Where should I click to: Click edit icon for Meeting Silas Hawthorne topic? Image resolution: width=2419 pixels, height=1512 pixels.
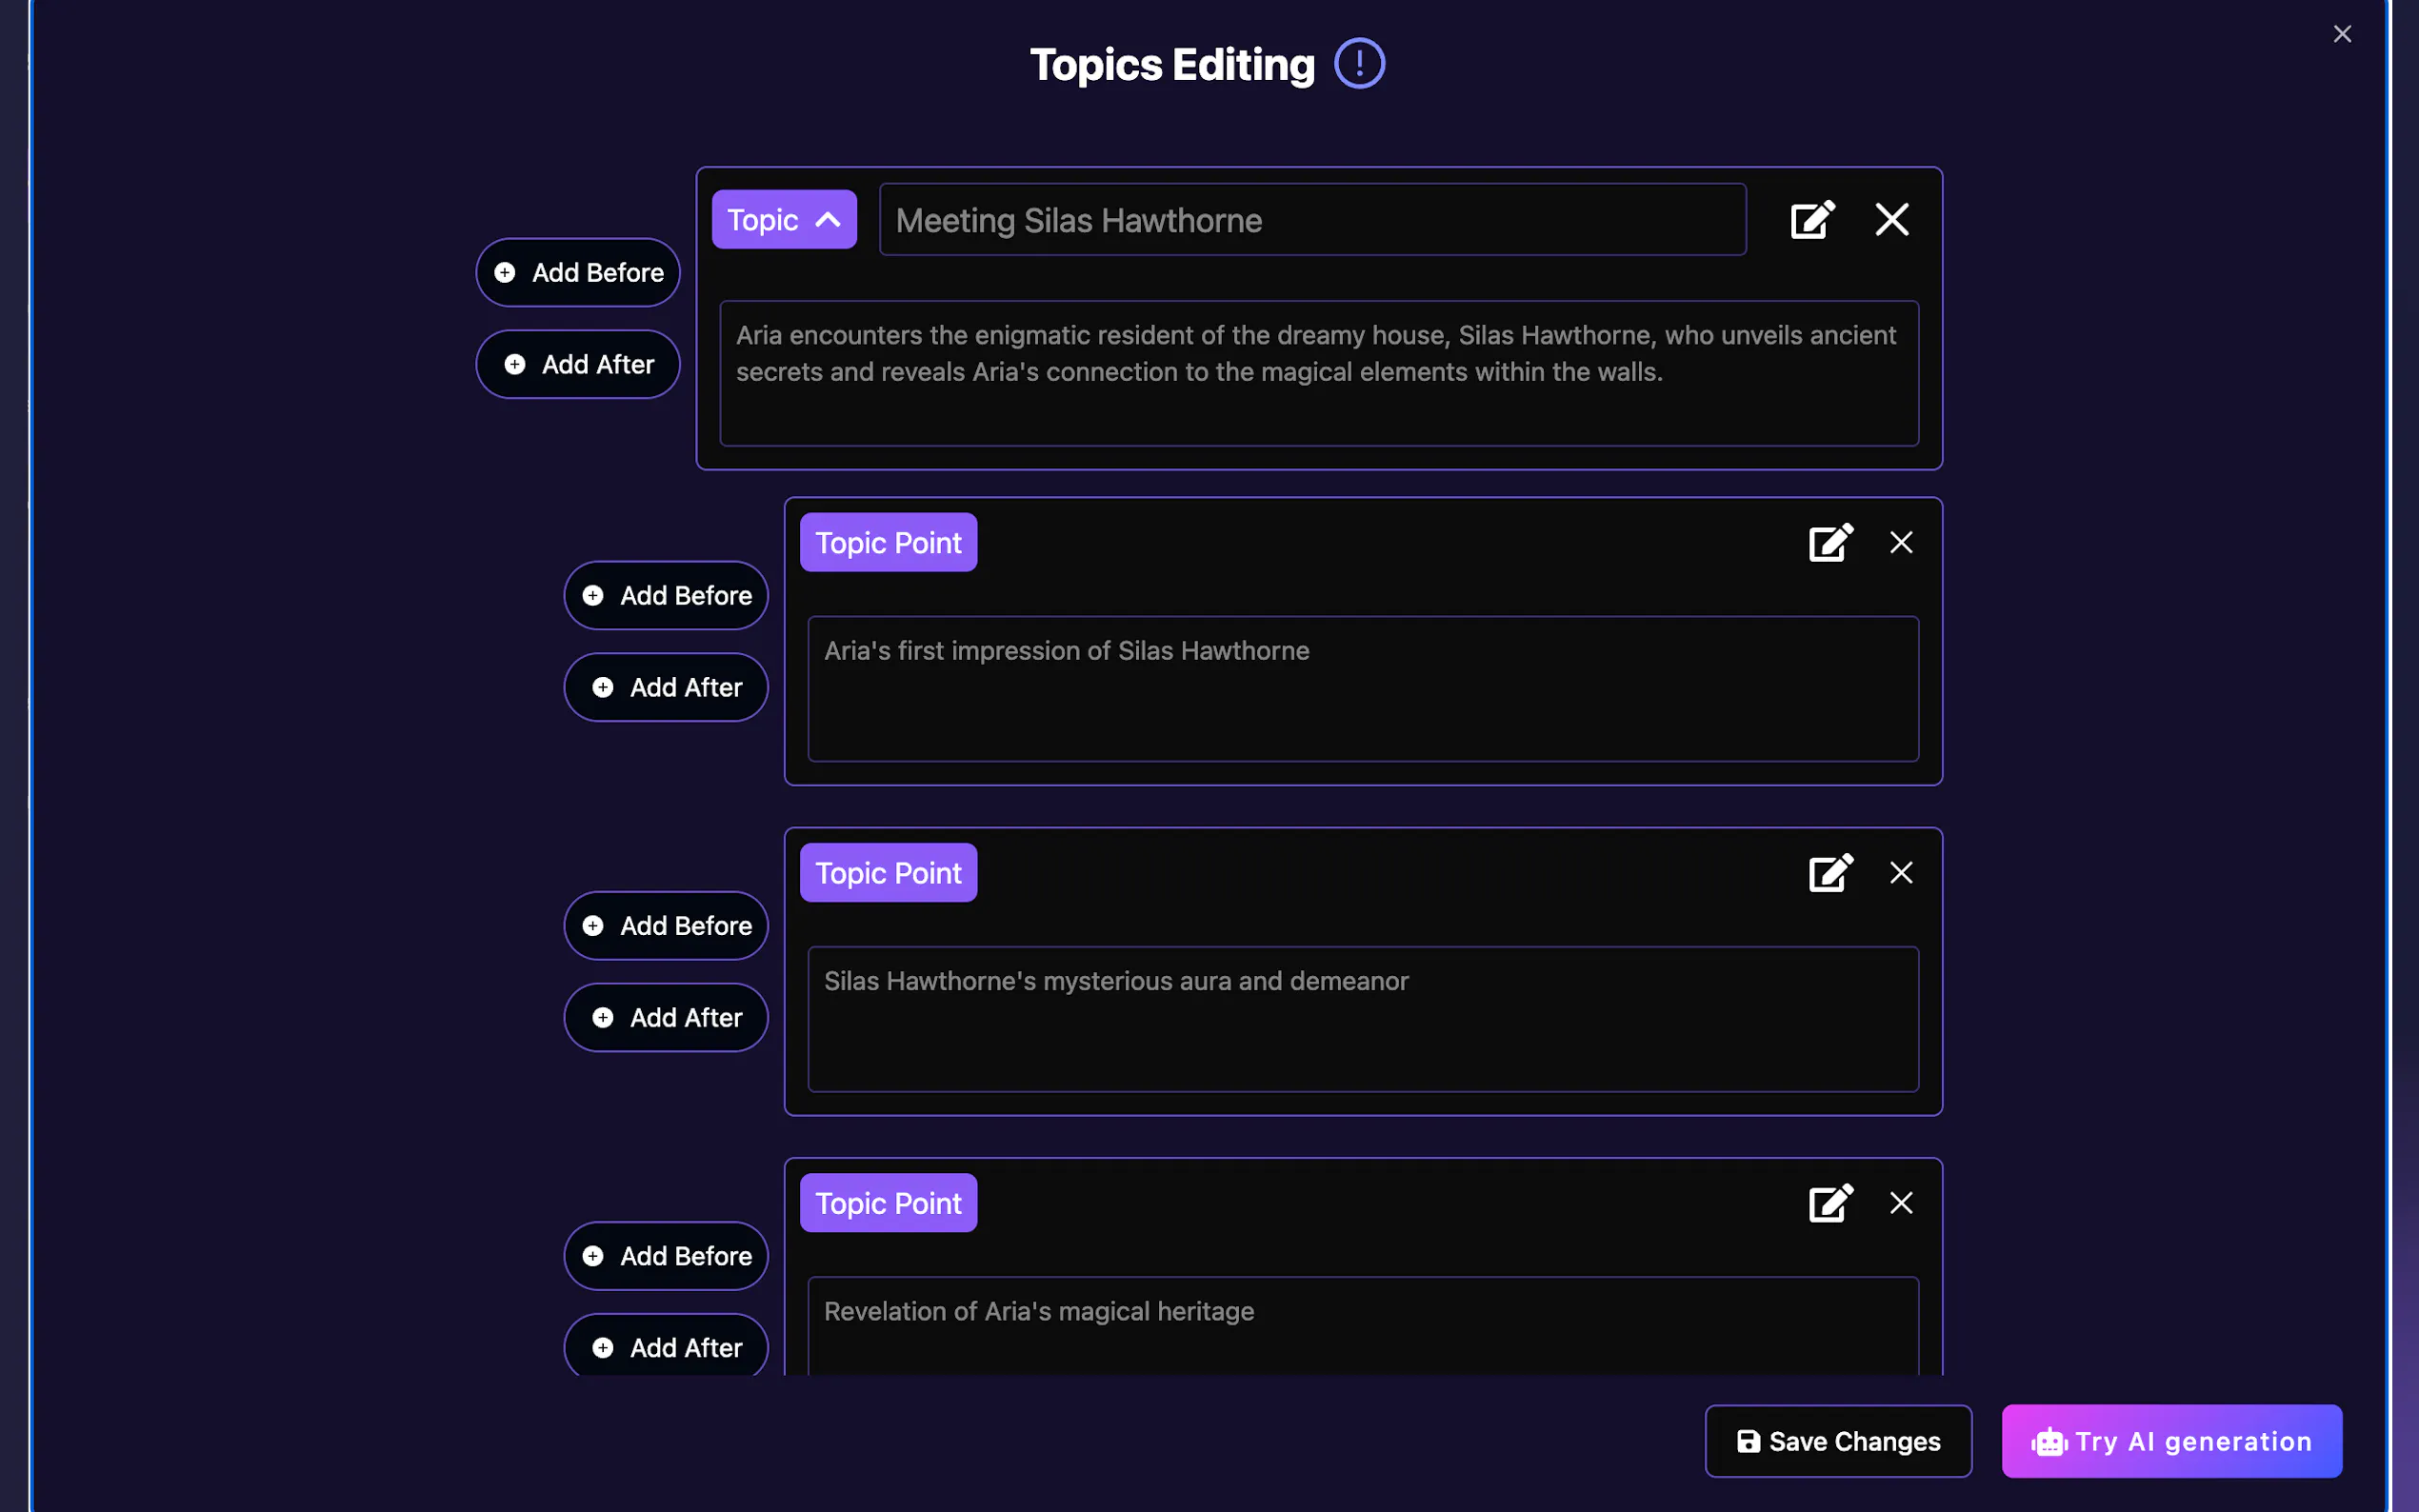[1811, 220]
